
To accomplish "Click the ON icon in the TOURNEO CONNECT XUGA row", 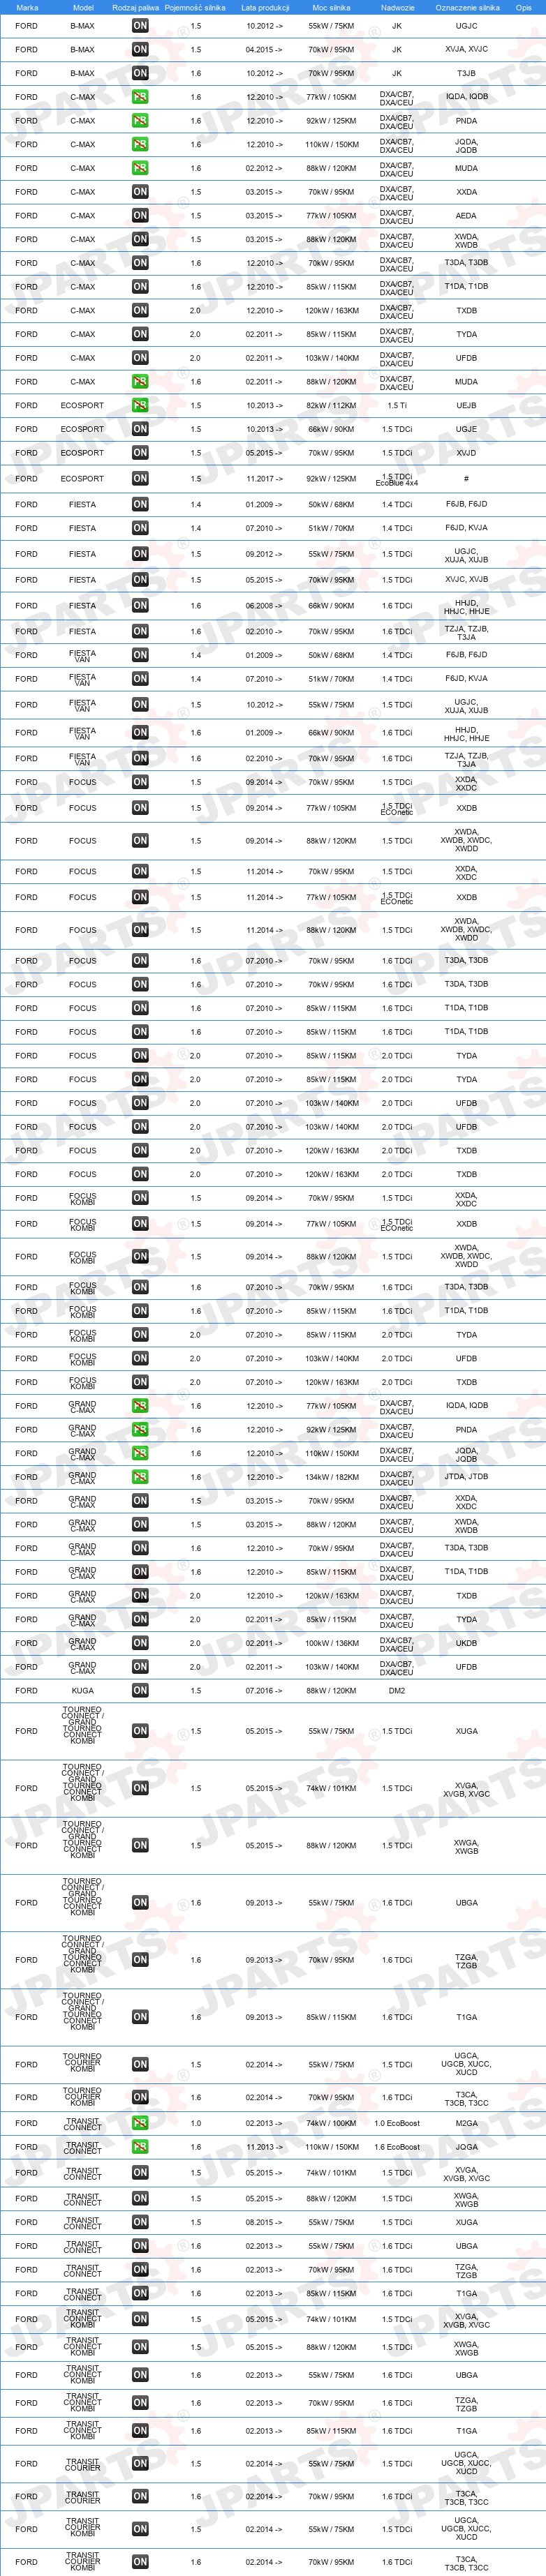I will [x=140, y=1731].
